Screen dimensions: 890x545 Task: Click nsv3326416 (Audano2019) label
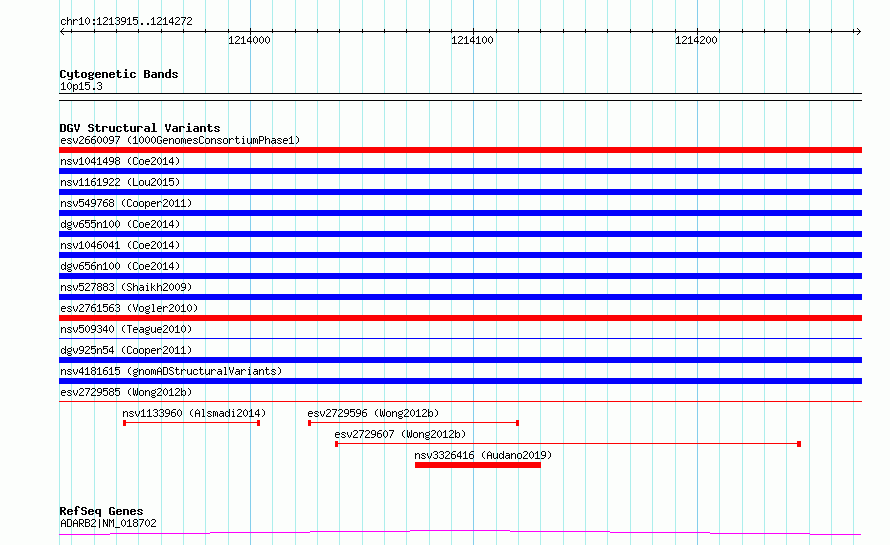(483, 455)
